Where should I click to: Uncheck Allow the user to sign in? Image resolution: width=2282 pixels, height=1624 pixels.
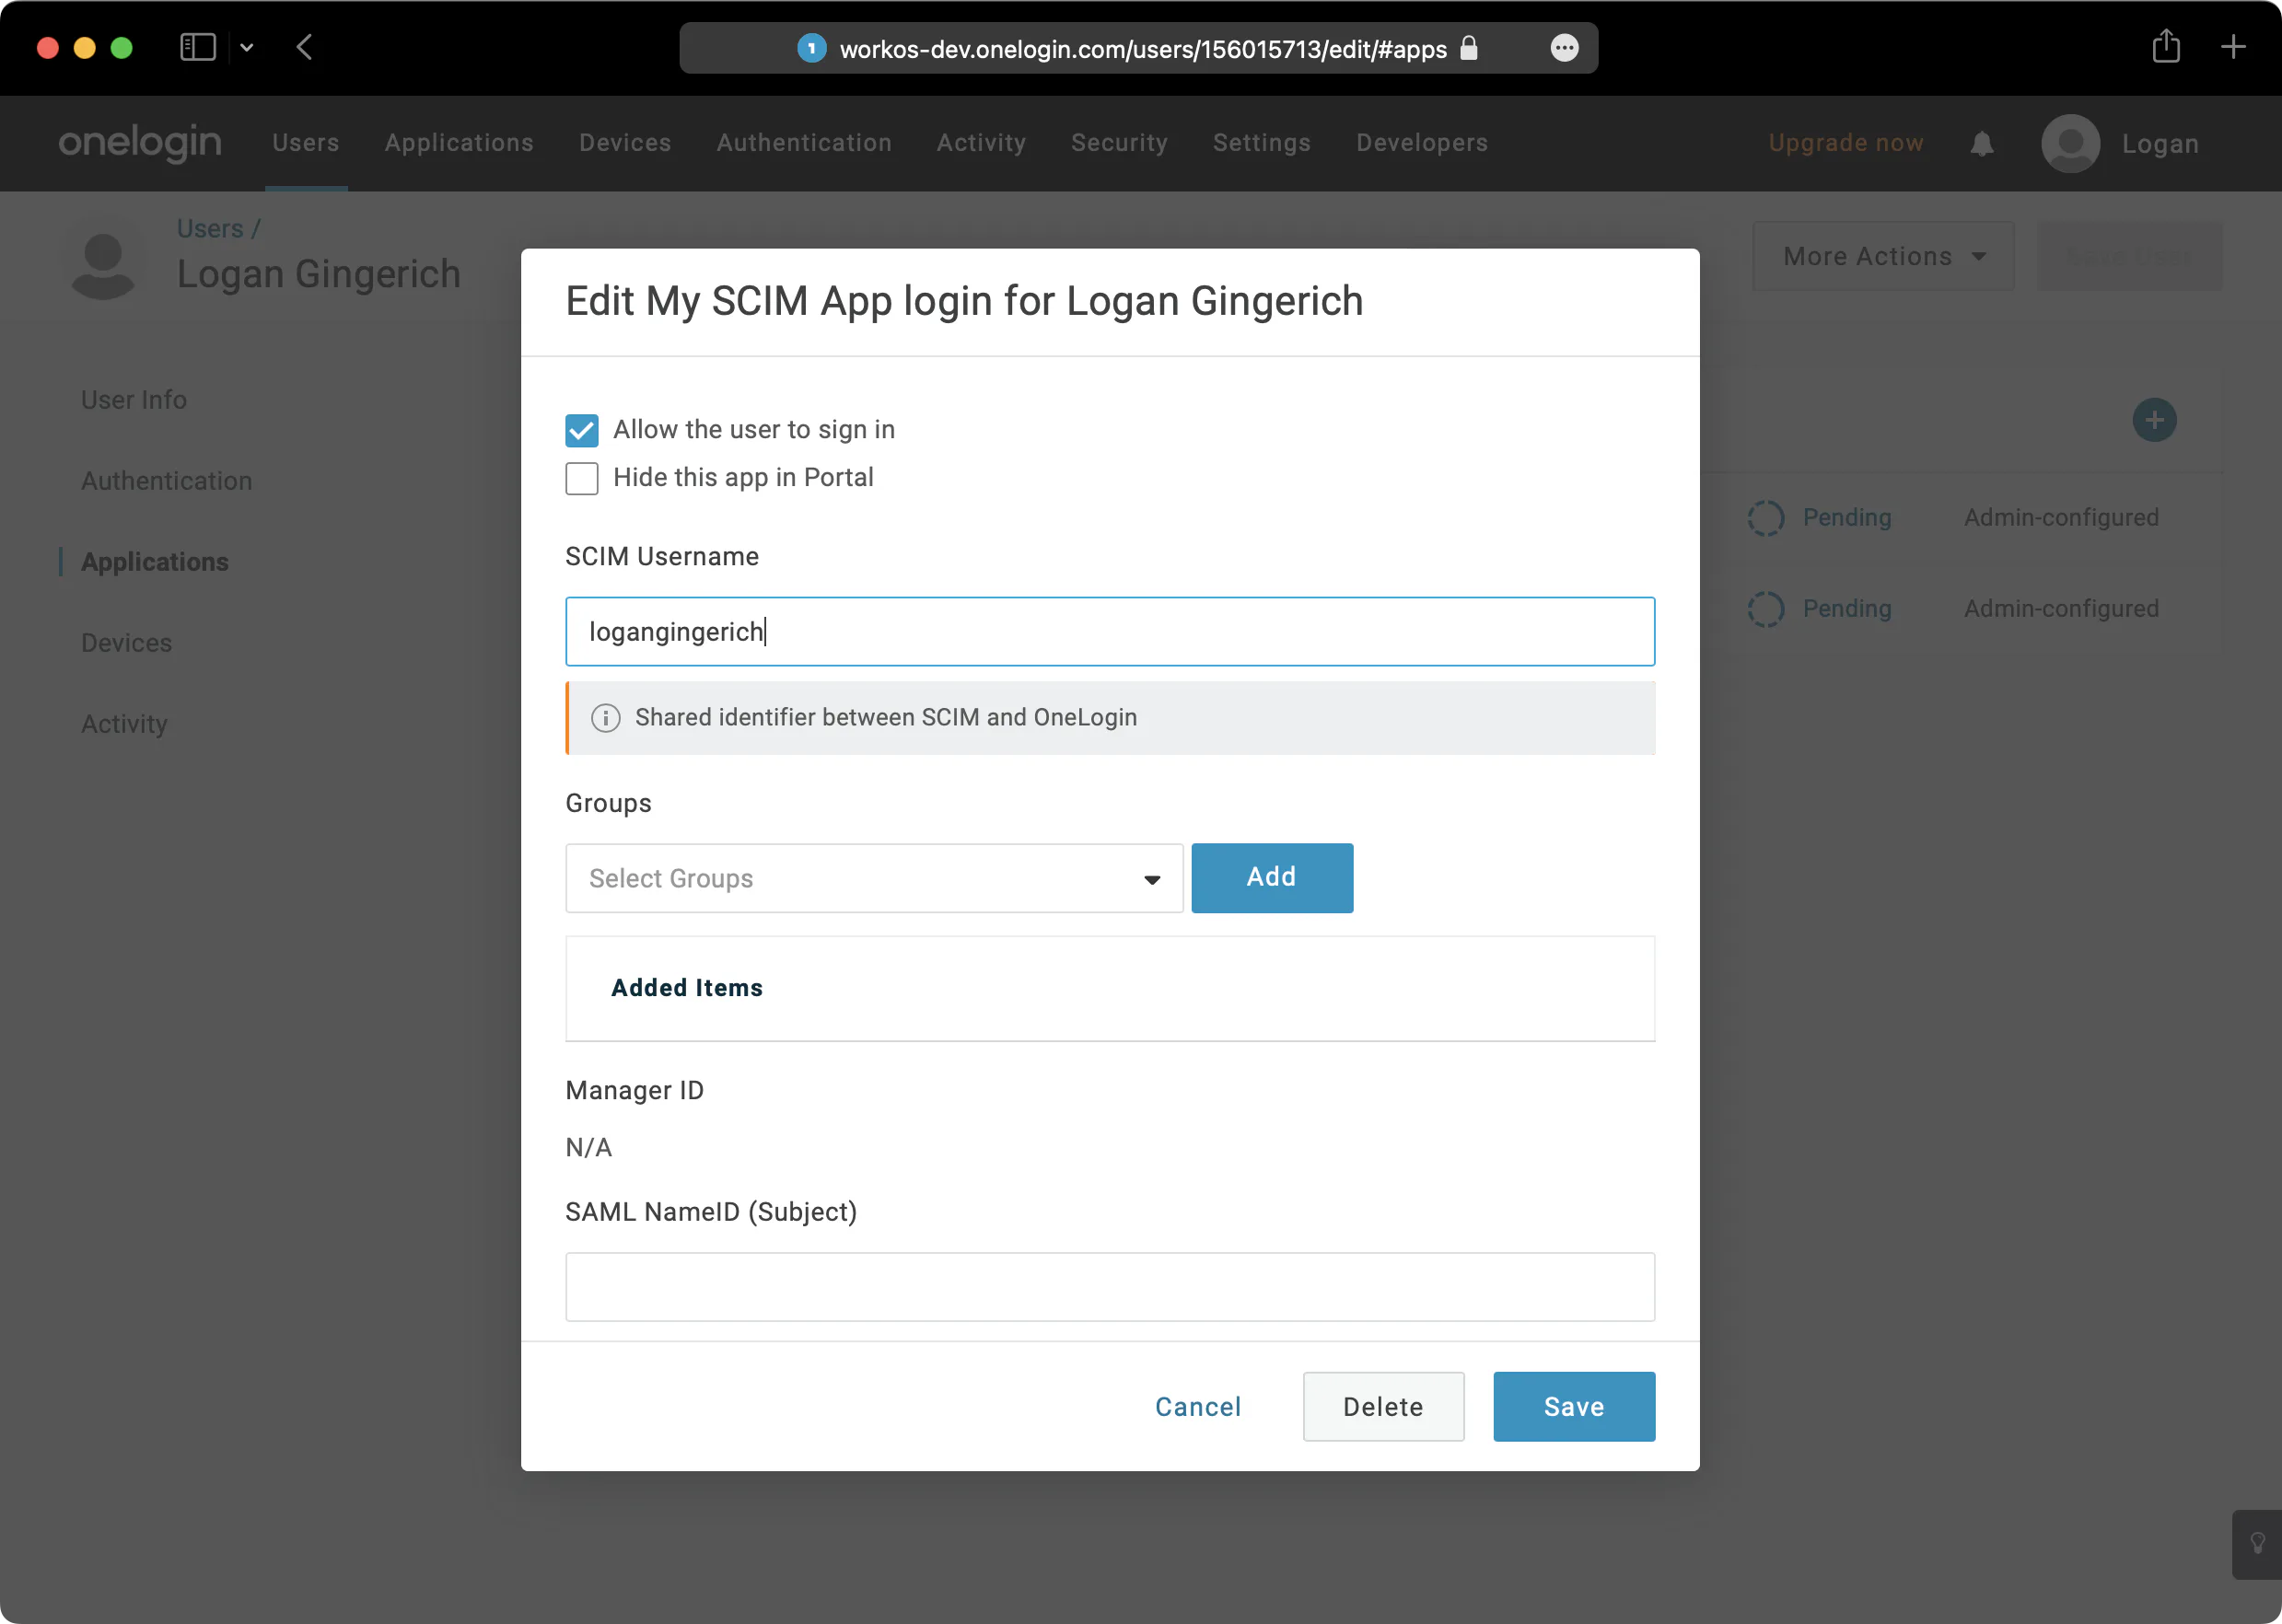tap(581, 429)
